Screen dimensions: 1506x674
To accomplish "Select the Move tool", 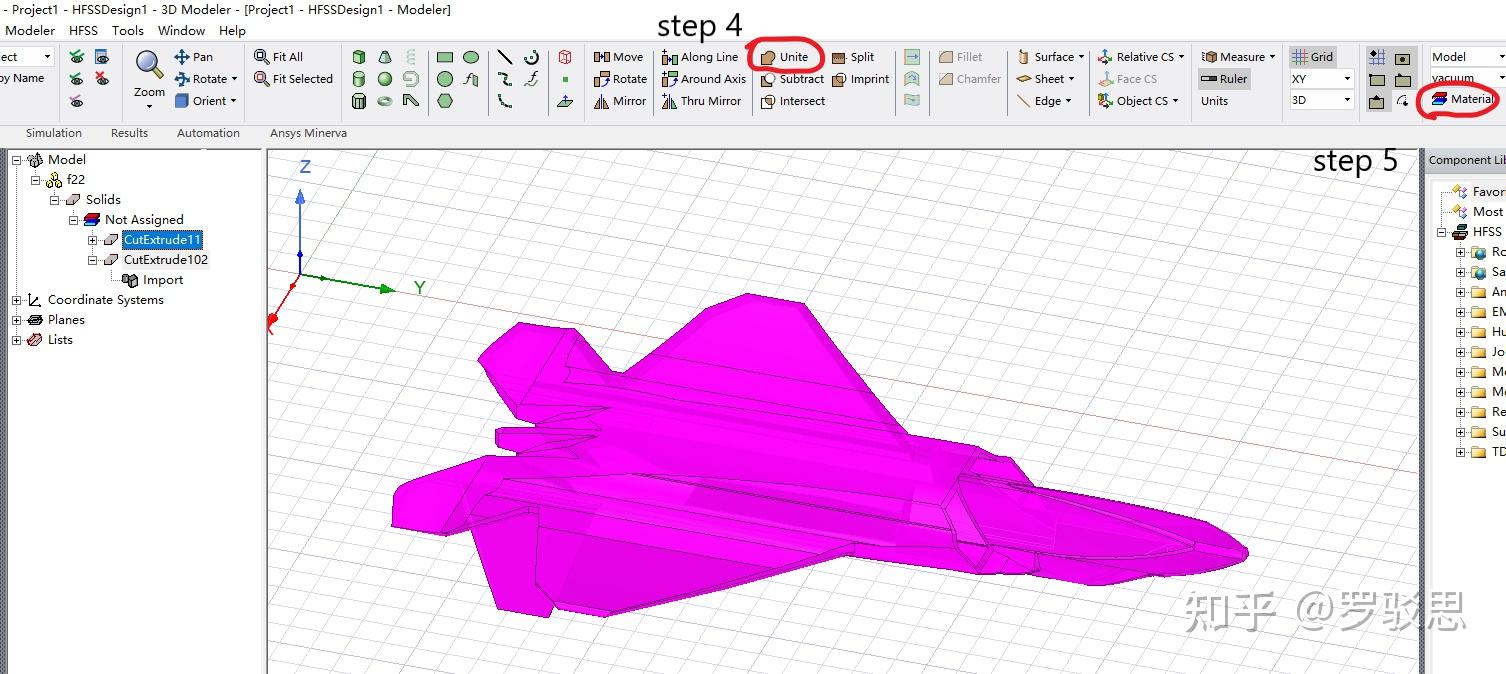I will coord(619,57).
